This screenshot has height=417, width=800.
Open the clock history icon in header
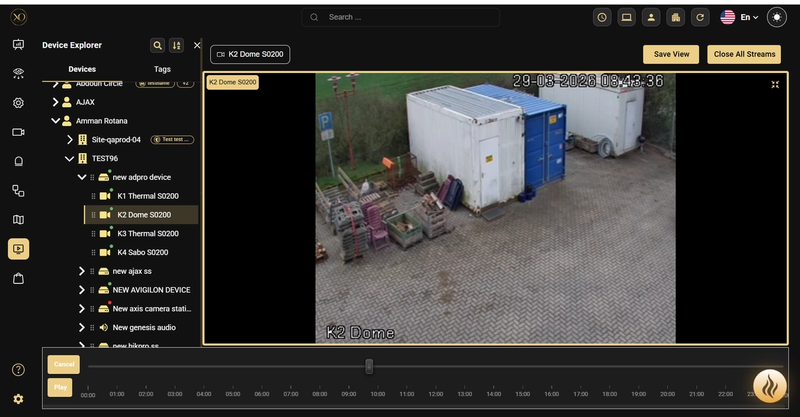coord(602,17)
